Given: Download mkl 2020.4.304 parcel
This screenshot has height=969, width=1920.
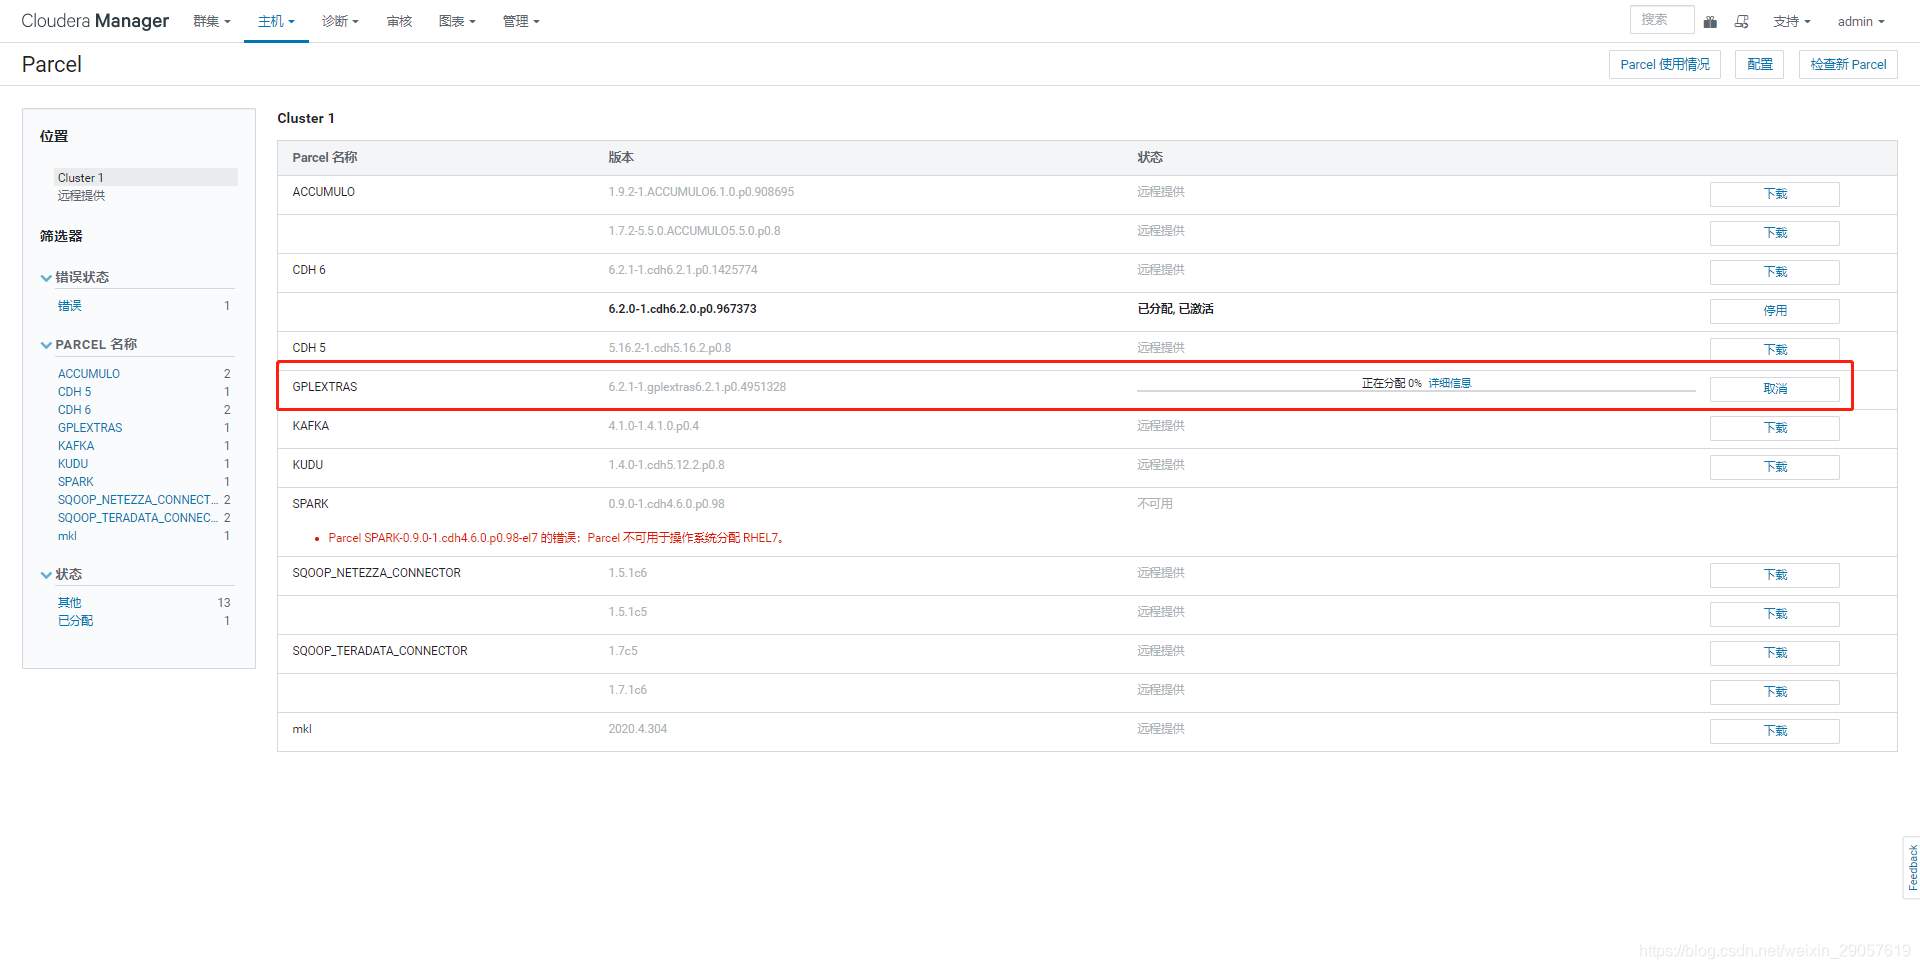Looking at the screenshot, I should [1774, 731].
